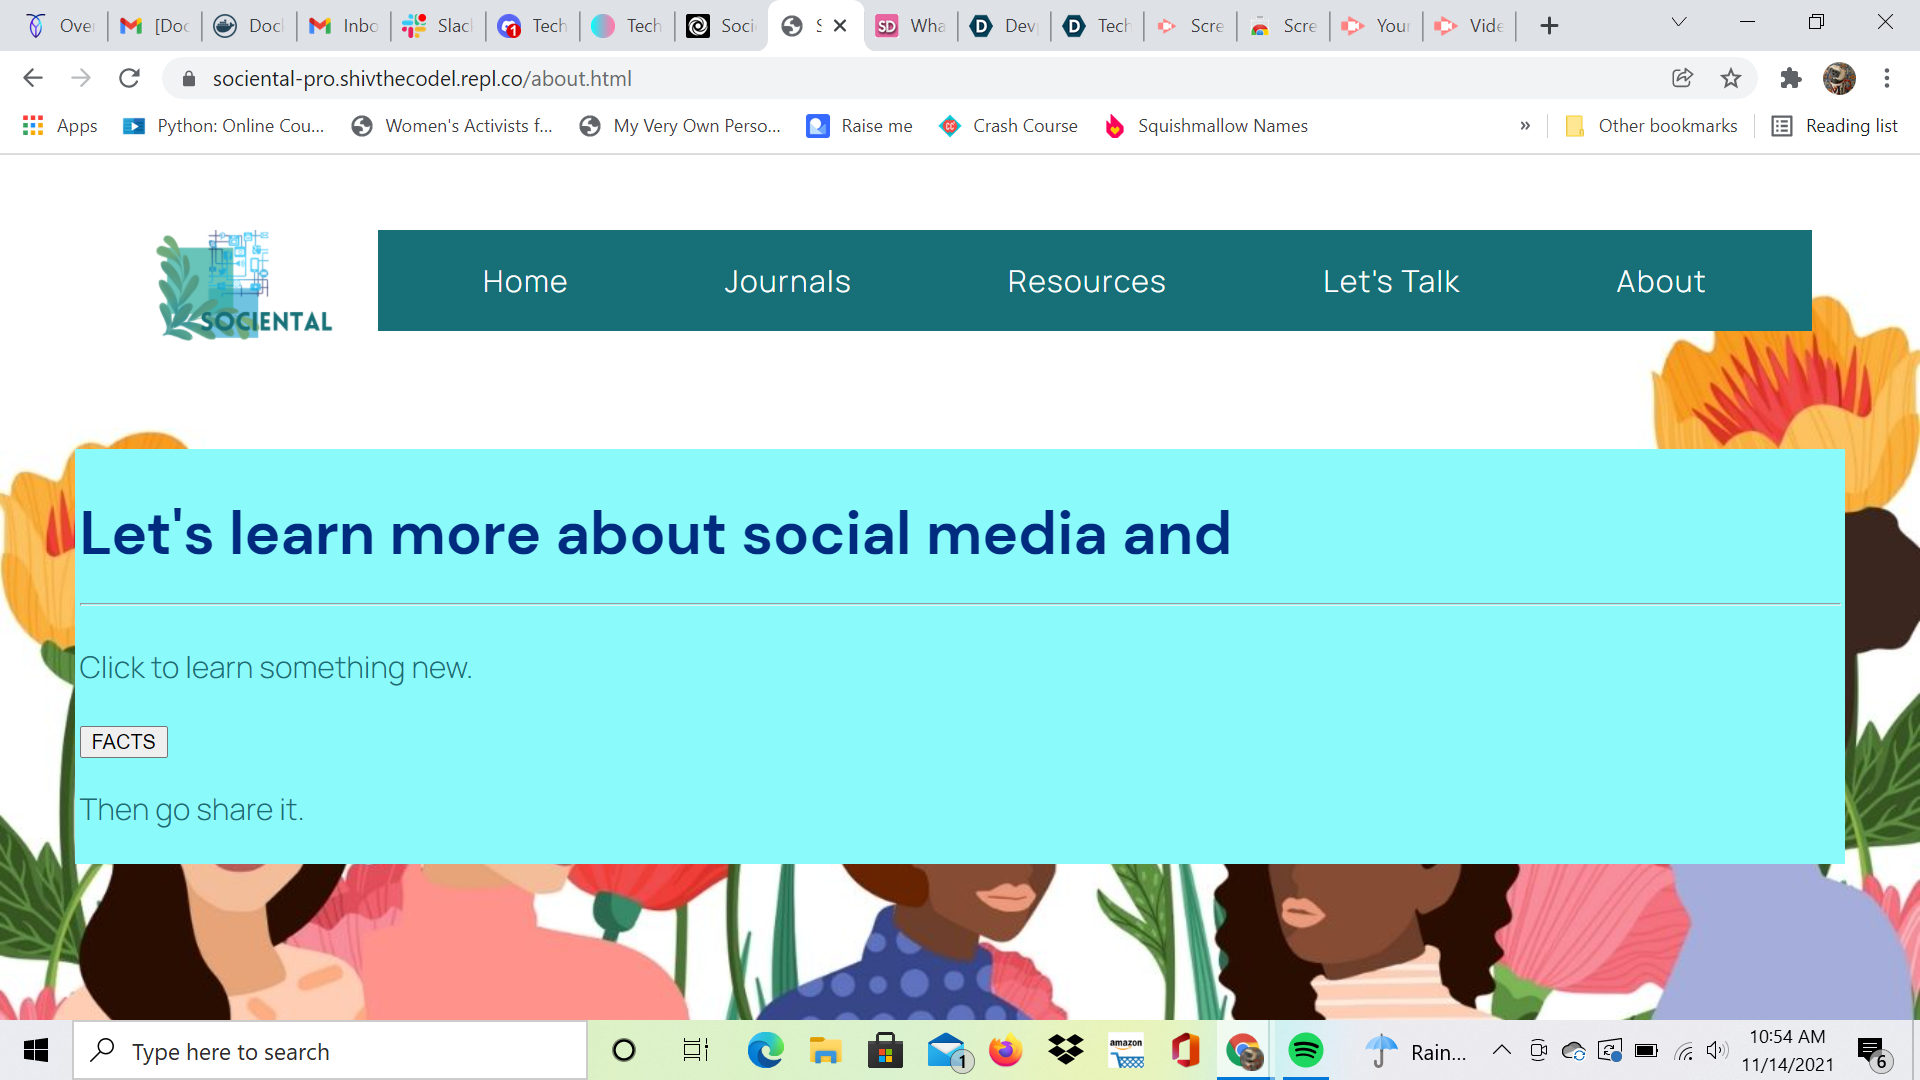
Task: Open Chrome profile avatar
Action: coord(1838,78)
